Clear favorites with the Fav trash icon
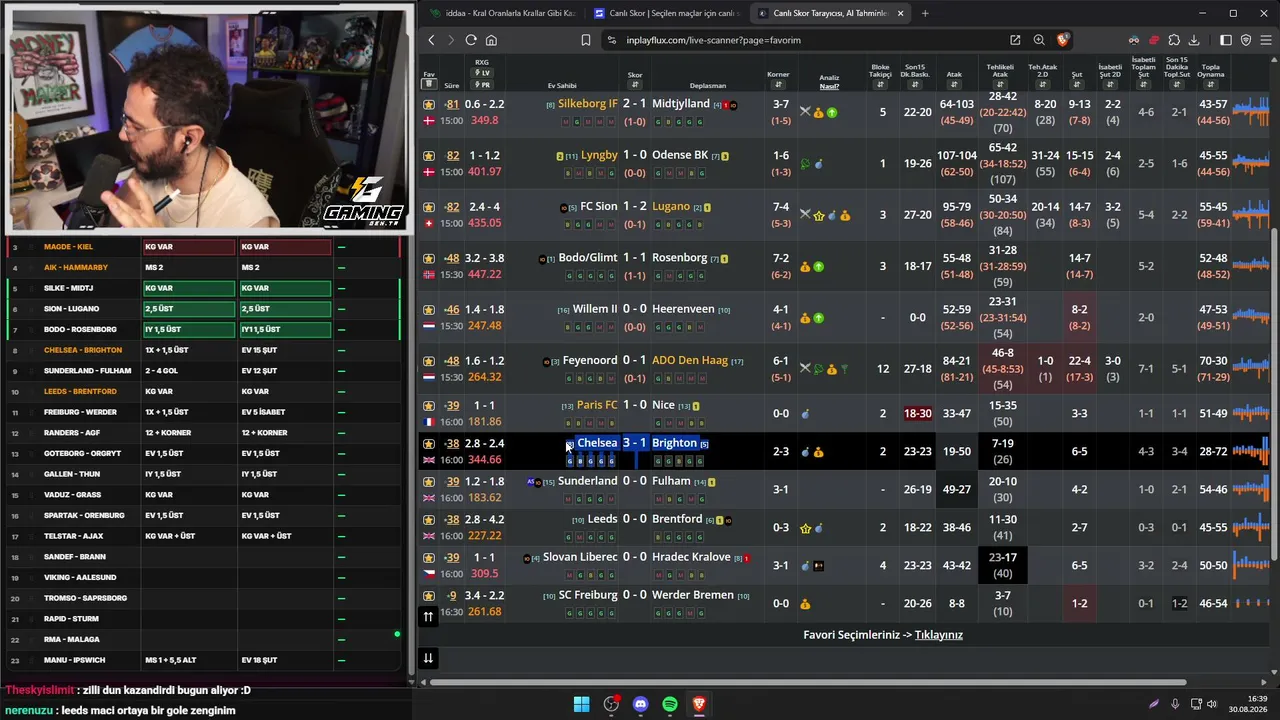Image resolution: width=1280 pixels, height=720 pixels. (429, 85)
